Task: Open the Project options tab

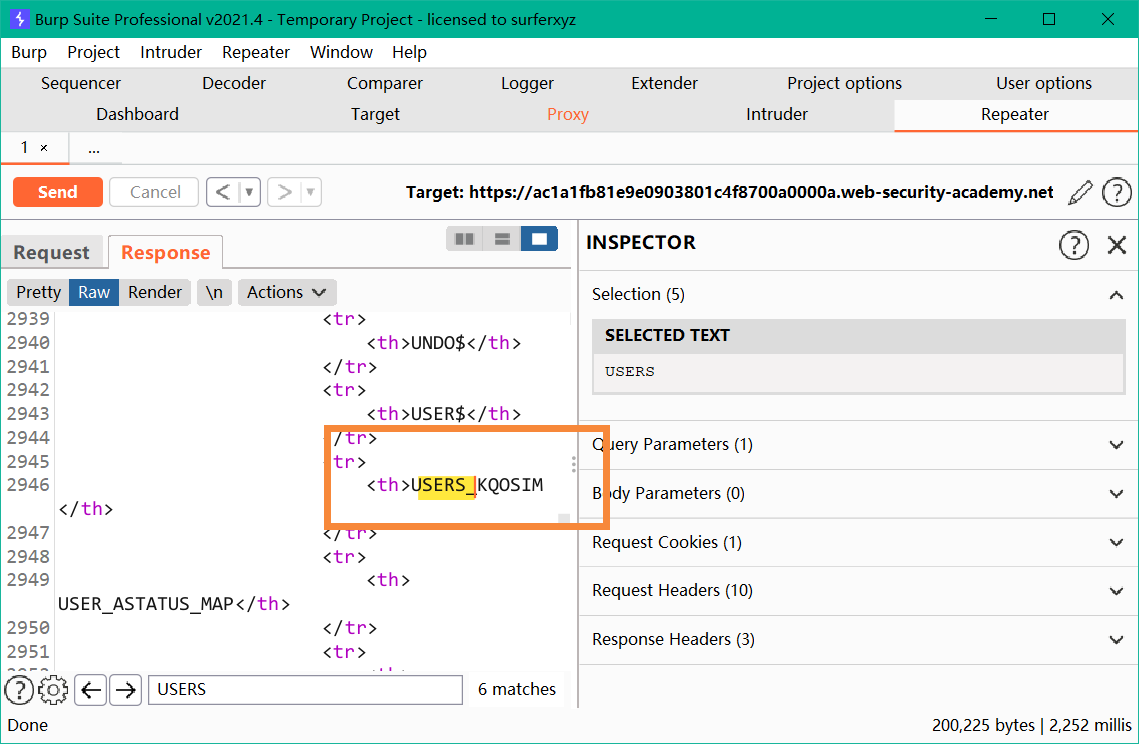Action: click(x=844, y=84)
